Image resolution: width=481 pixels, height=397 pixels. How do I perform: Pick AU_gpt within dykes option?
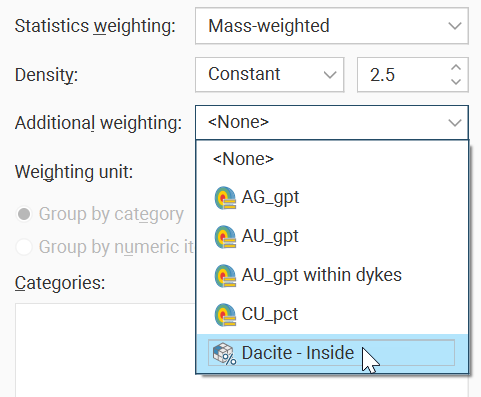coord(332,275)
